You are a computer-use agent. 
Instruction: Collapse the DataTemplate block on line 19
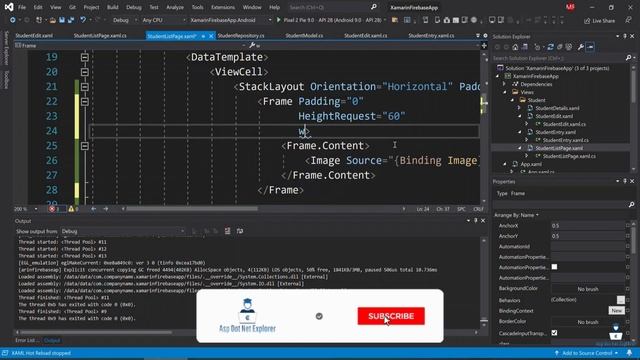(84, 57)
